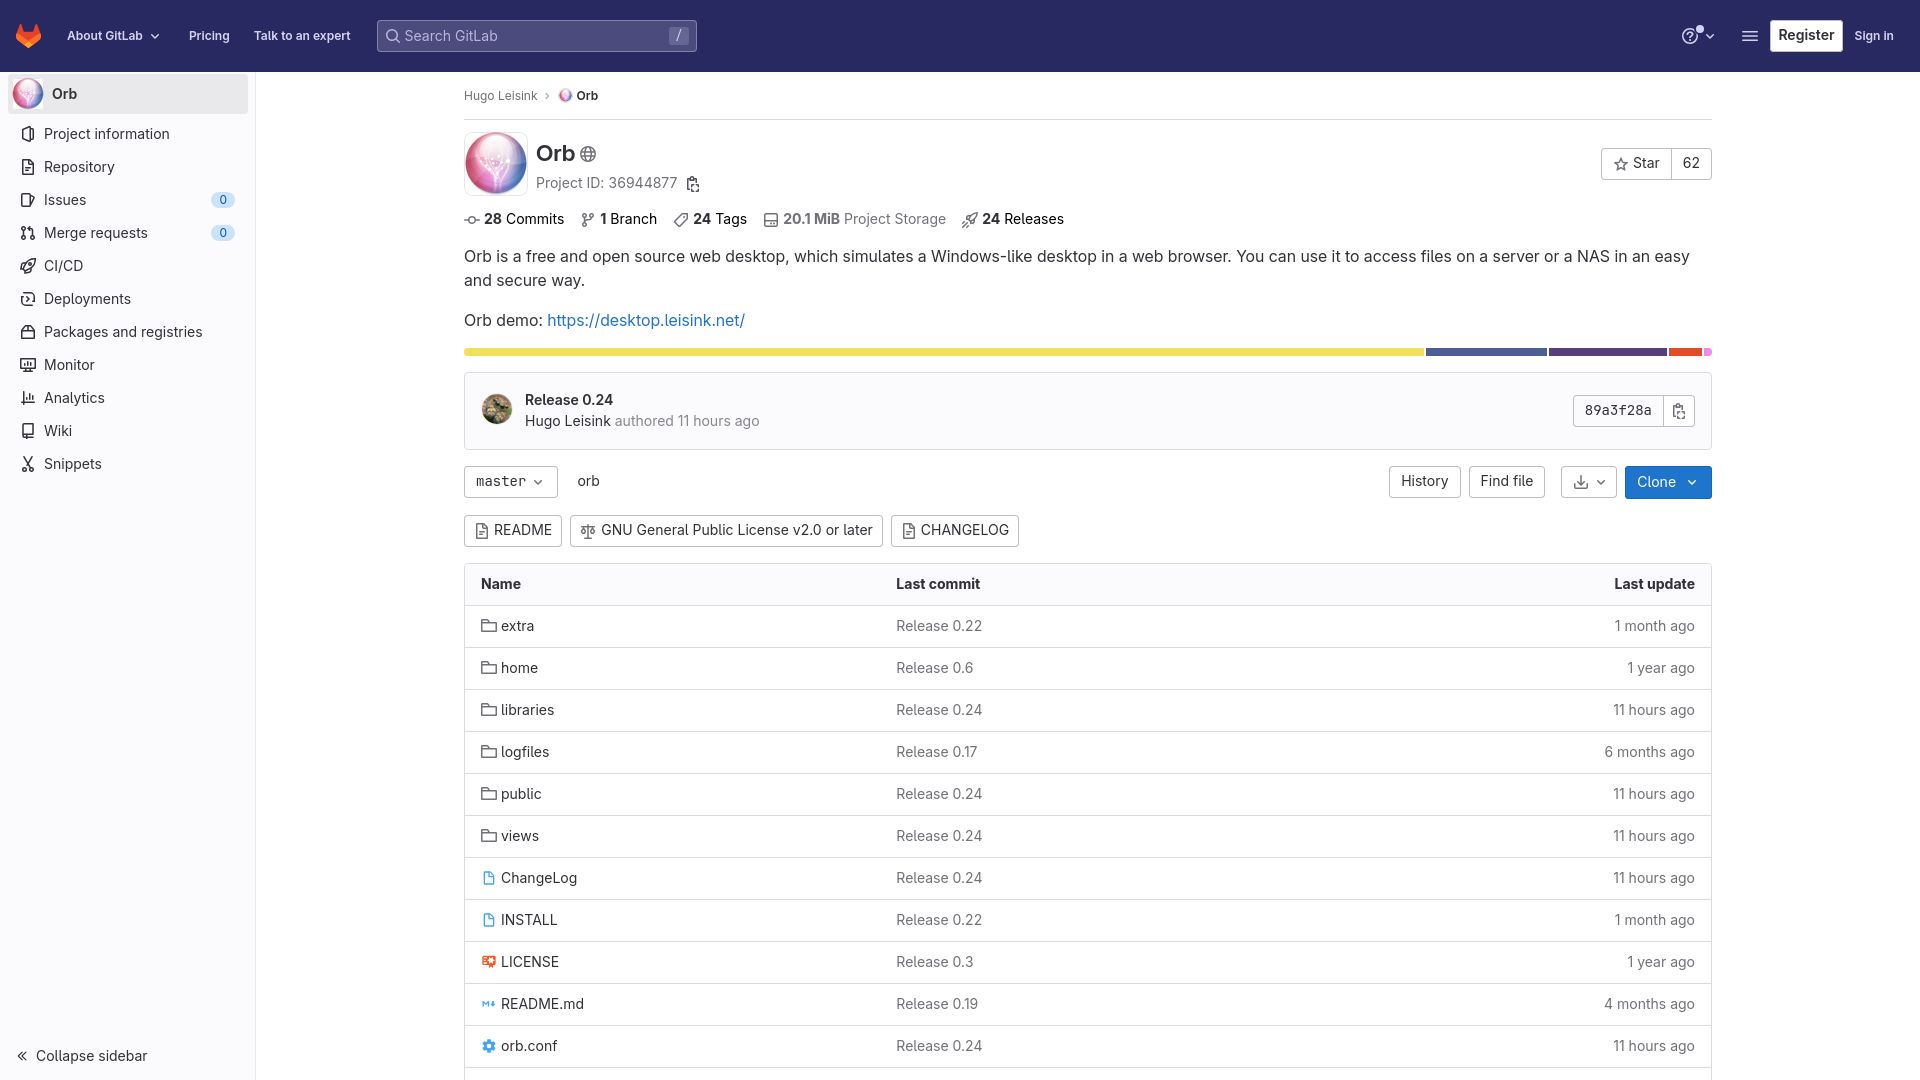This screenshot has width=1920, height=1080.
Task: Copy the project ID with clipboard icon
Action: (x=693, y=184)
